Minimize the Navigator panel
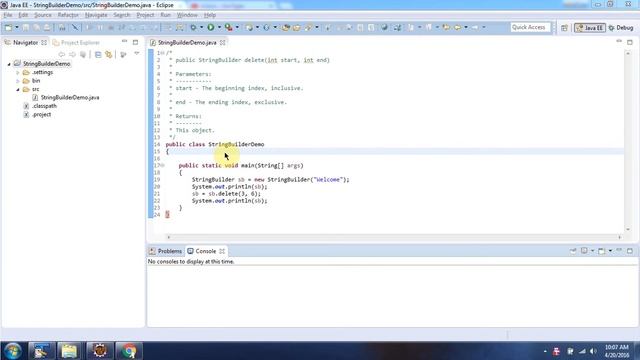Screen dimensions: 640x360 pos(124,42)
